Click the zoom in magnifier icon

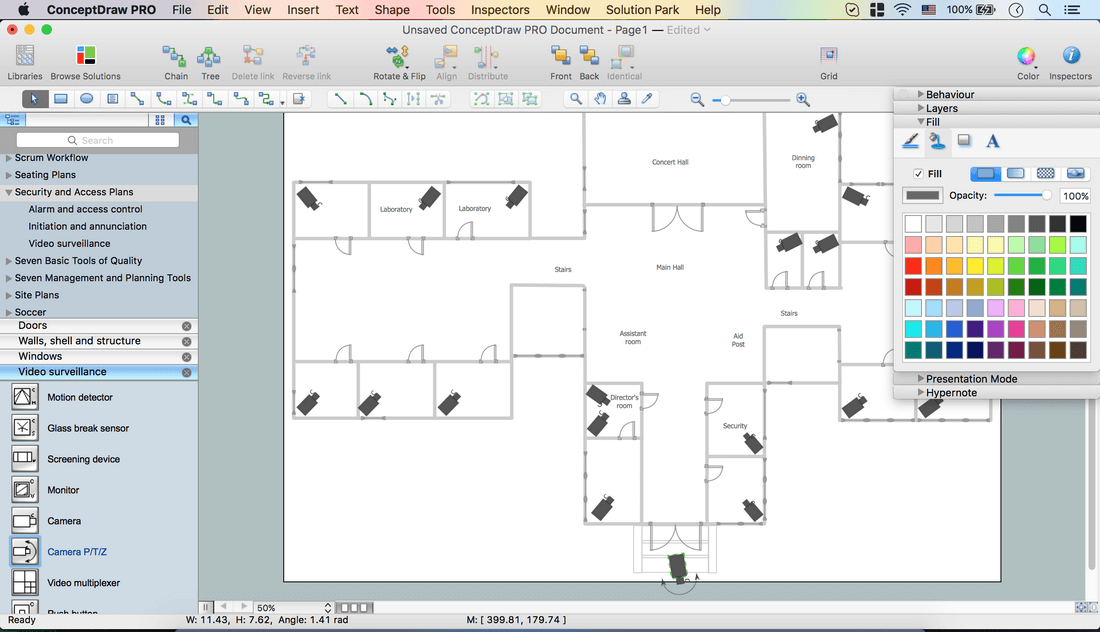click(x=803, y=100)
